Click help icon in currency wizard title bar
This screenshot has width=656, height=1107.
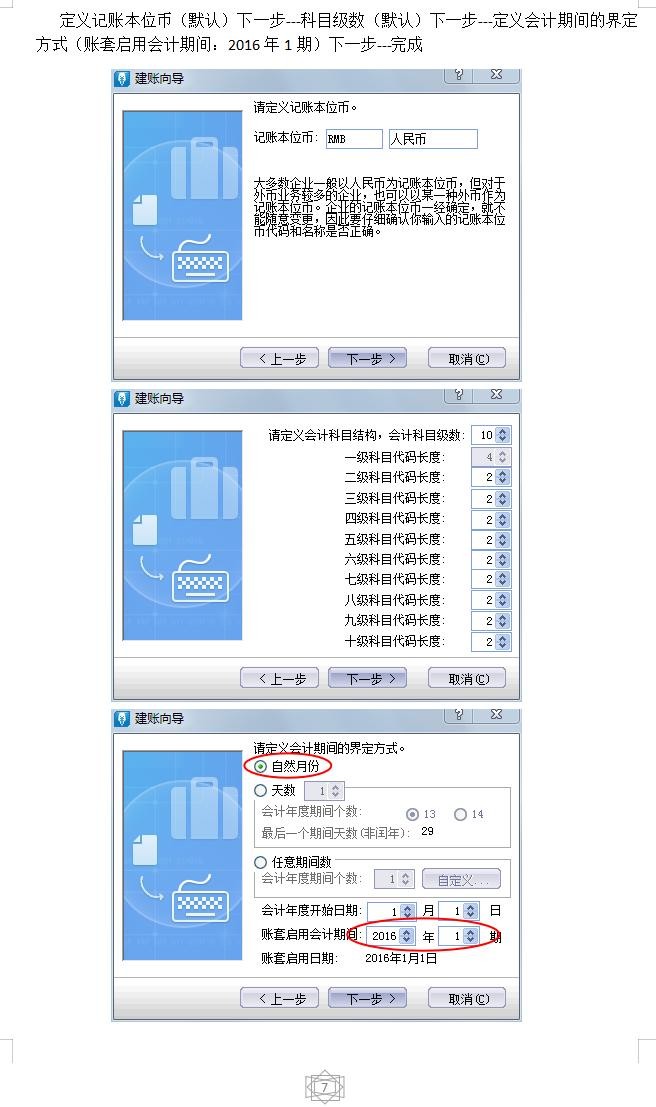tap(460, 75)
